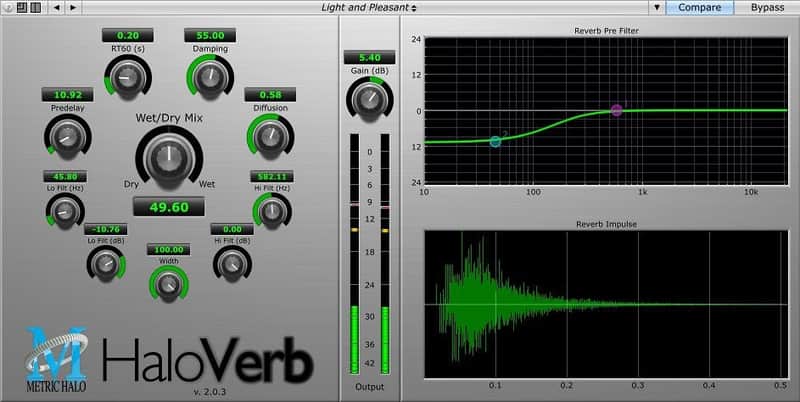The width and height of the screenshot is (800, 402).
Task: Click the Dry label by the mix knob
Action: point(131,184)
